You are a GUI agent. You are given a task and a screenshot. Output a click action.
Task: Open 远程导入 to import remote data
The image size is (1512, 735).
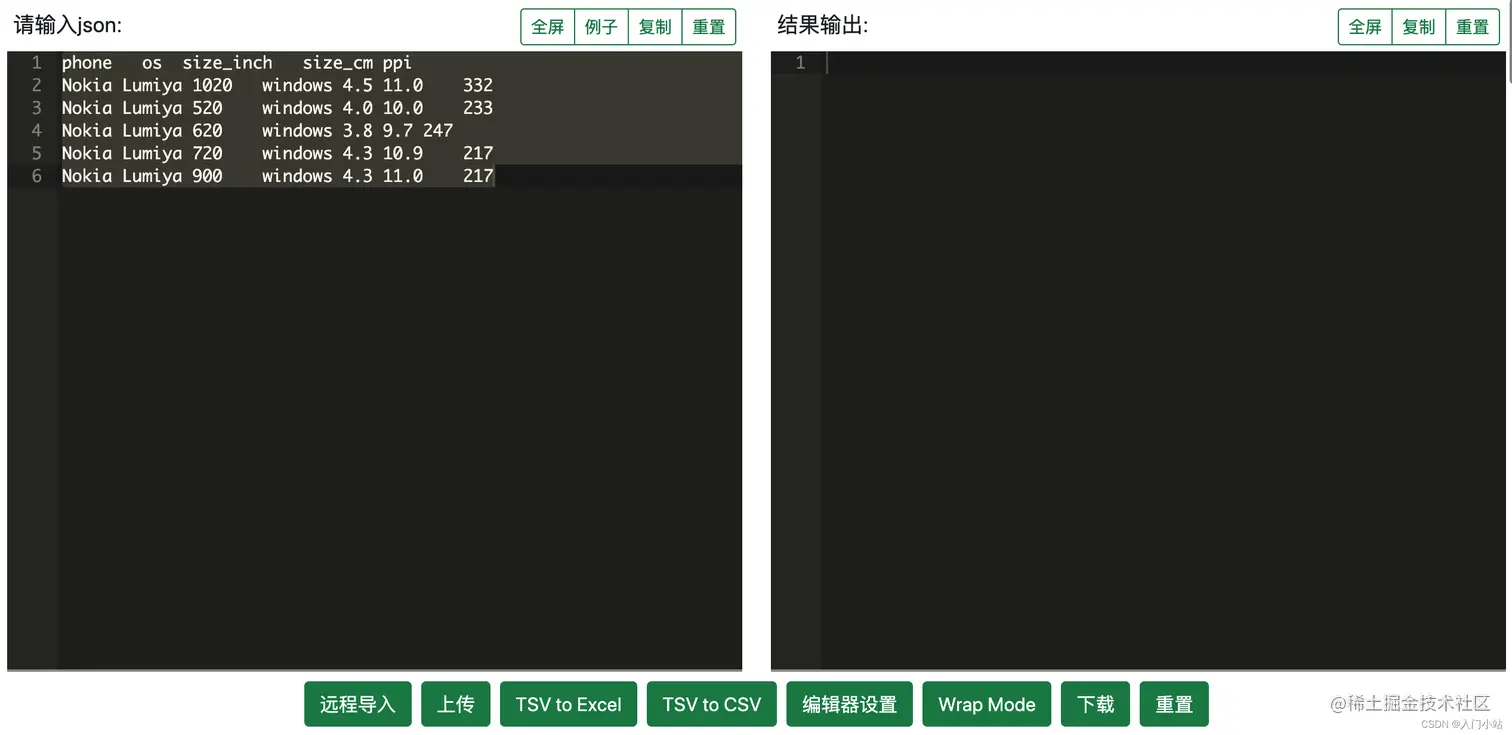pyautogui.click(x=357, y=704)
